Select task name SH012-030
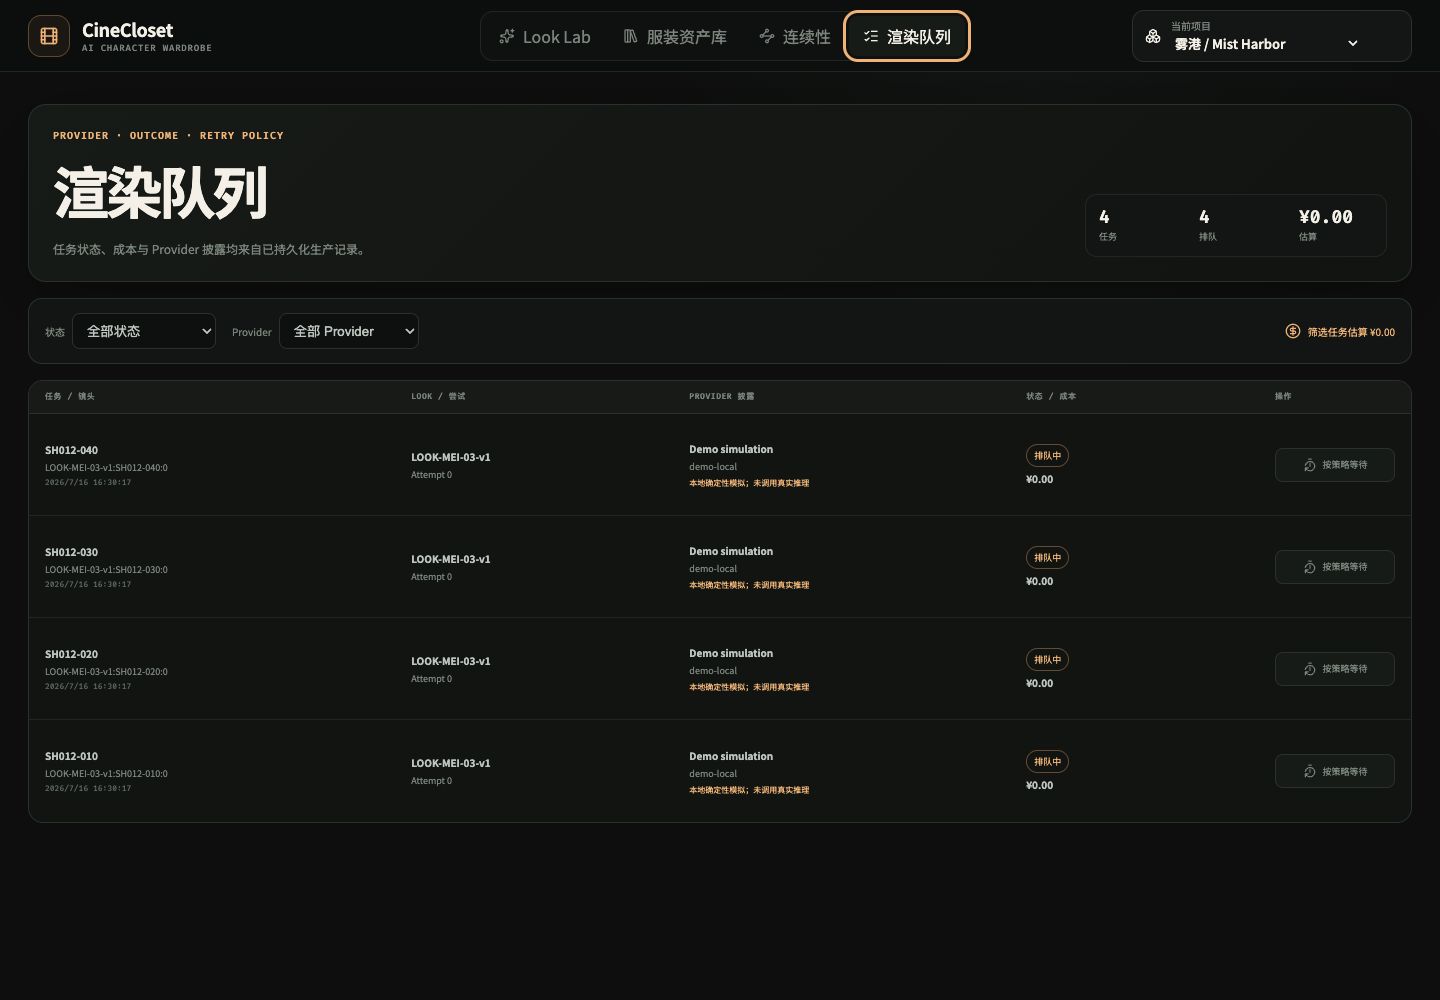1440x1000 pixels. coord(71,552)
